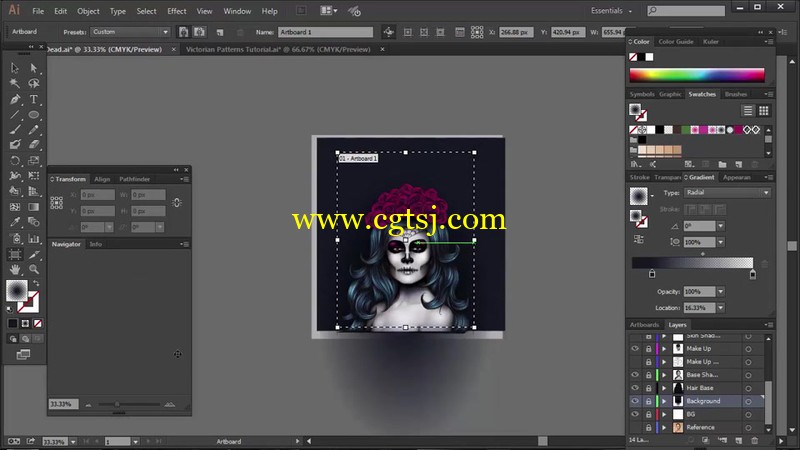Screen dimensions: 800x450
Task: Select the Pen tool
Action: [15, 99]
